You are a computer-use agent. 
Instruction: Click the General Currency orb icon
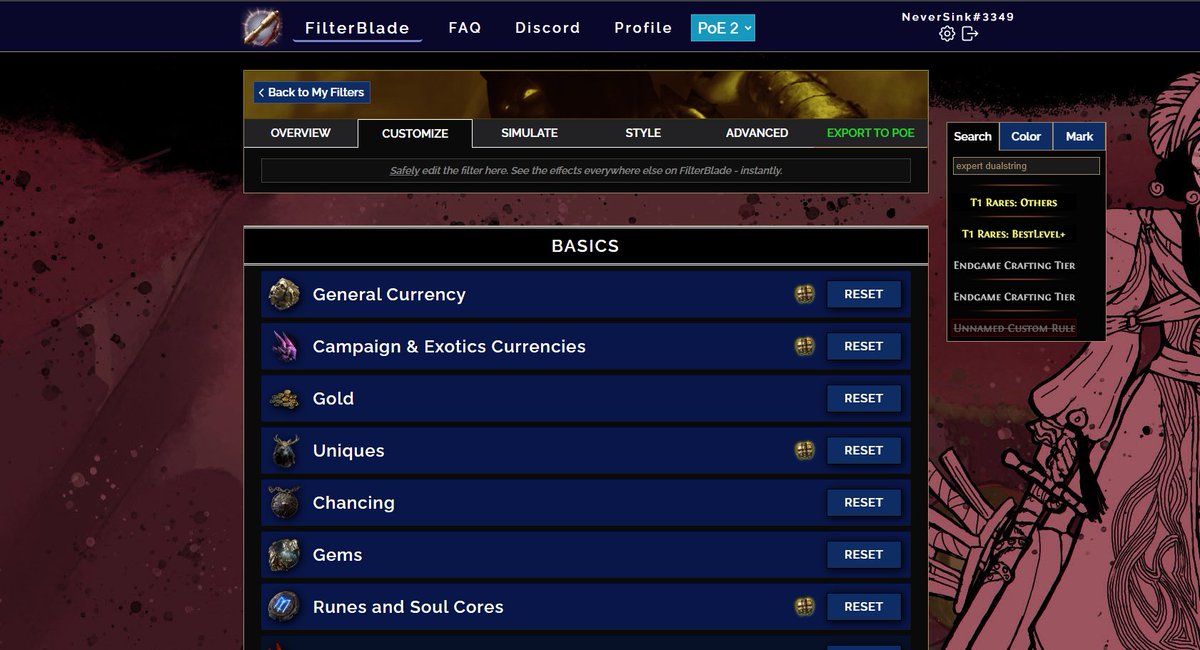(x=285, y=294)
